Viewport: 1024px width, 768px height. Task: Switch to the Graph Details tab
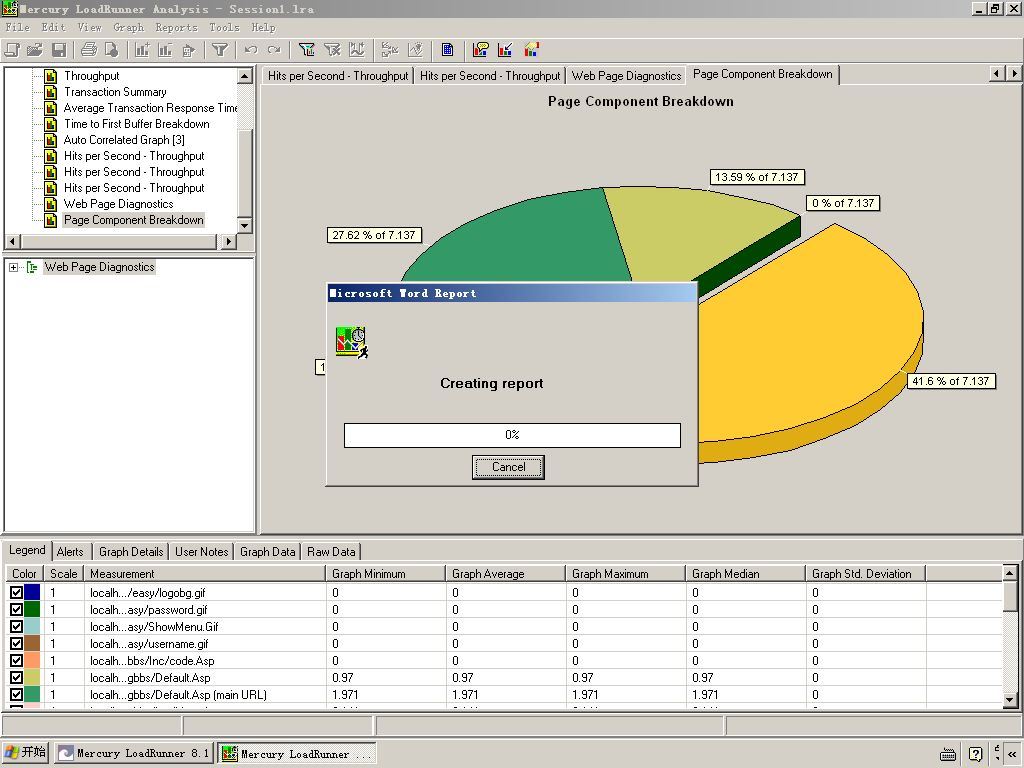(131, 552)
